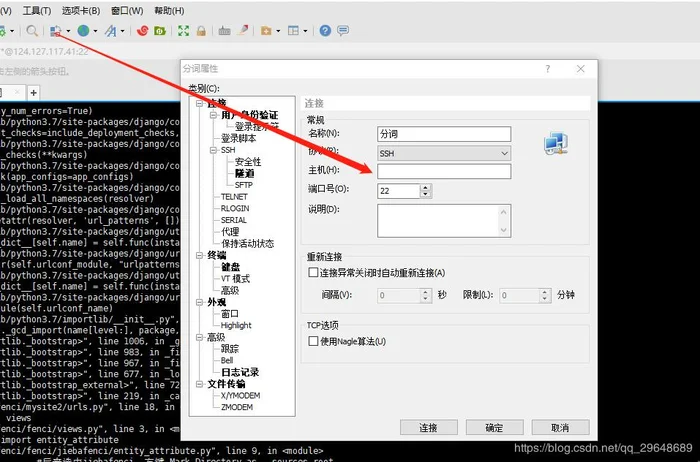
Task: Collapse the 文件传输 tree category
Action: pos(200,383)
